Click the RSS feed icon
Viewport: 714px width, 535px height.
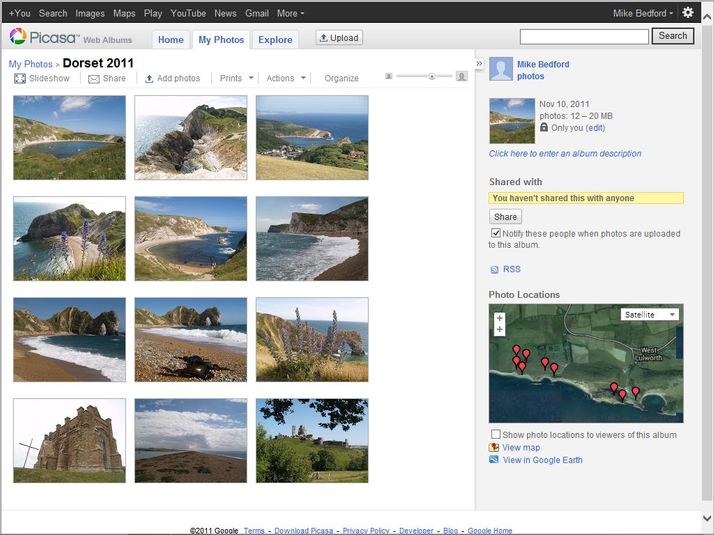[x=494, y=270]
